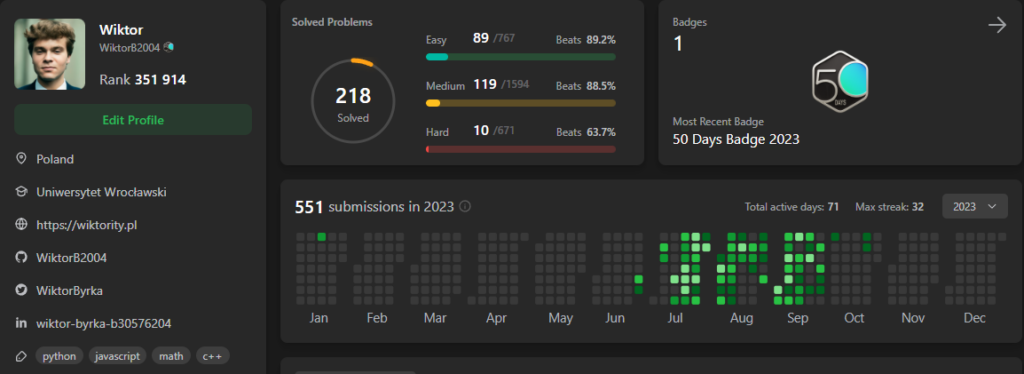This screenshot has width=1024, height=374.
Task: Click the Most Recent Badge label
Action: click(x=718, y=121)
